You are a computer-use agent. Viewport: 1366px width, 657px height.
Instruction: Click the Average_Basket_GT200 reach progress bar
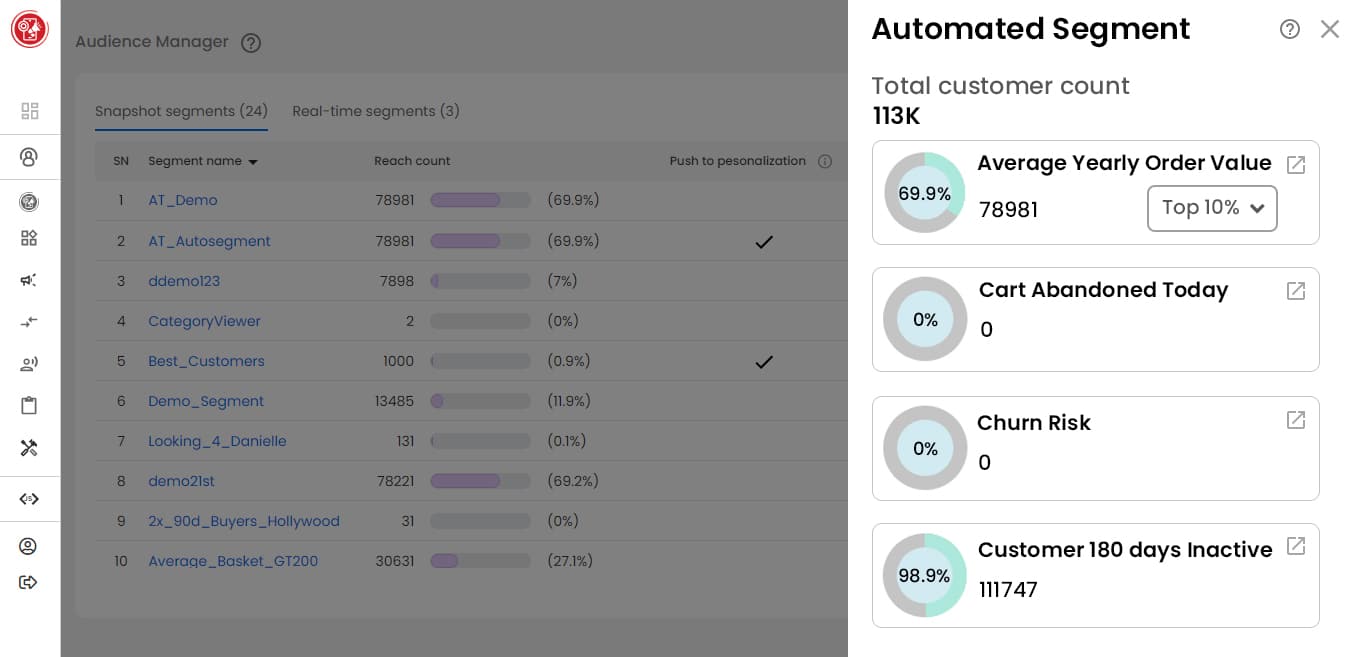(x=480, y=561)
